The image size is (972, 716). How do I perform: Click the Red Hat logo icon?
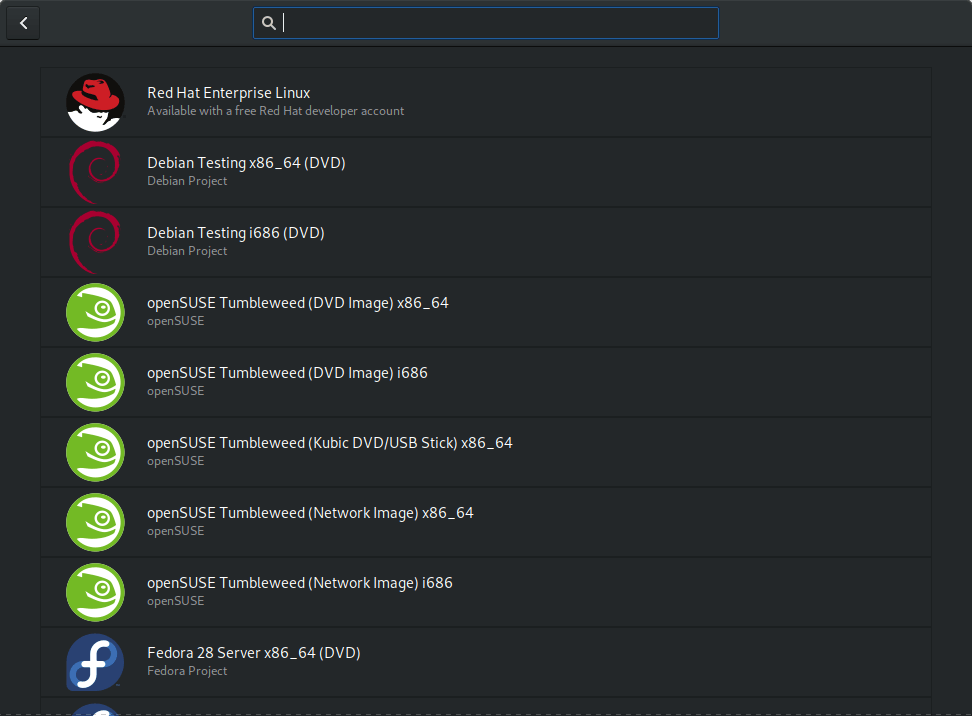[95, 102]
